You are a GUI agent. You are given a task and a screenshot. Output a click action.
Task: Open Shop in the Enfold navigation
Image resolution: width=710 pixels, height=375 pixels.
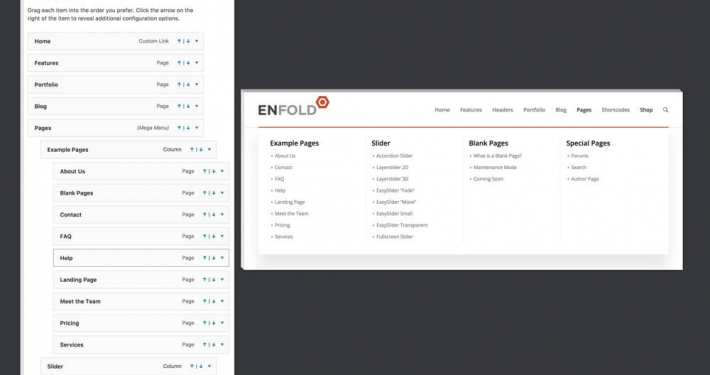(x=646, y=110)
